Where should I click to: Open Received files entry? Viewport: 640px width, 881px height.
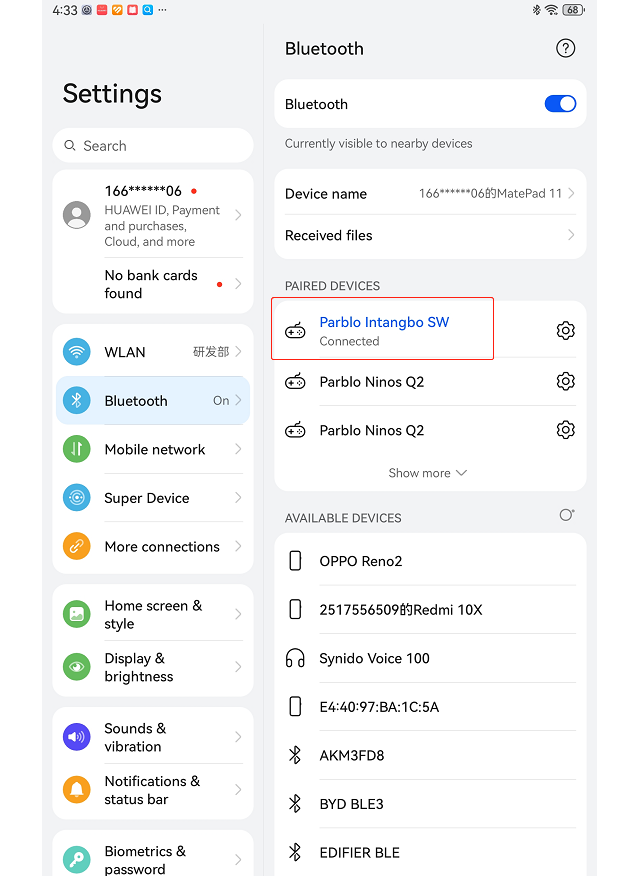(x=430, y=235)
